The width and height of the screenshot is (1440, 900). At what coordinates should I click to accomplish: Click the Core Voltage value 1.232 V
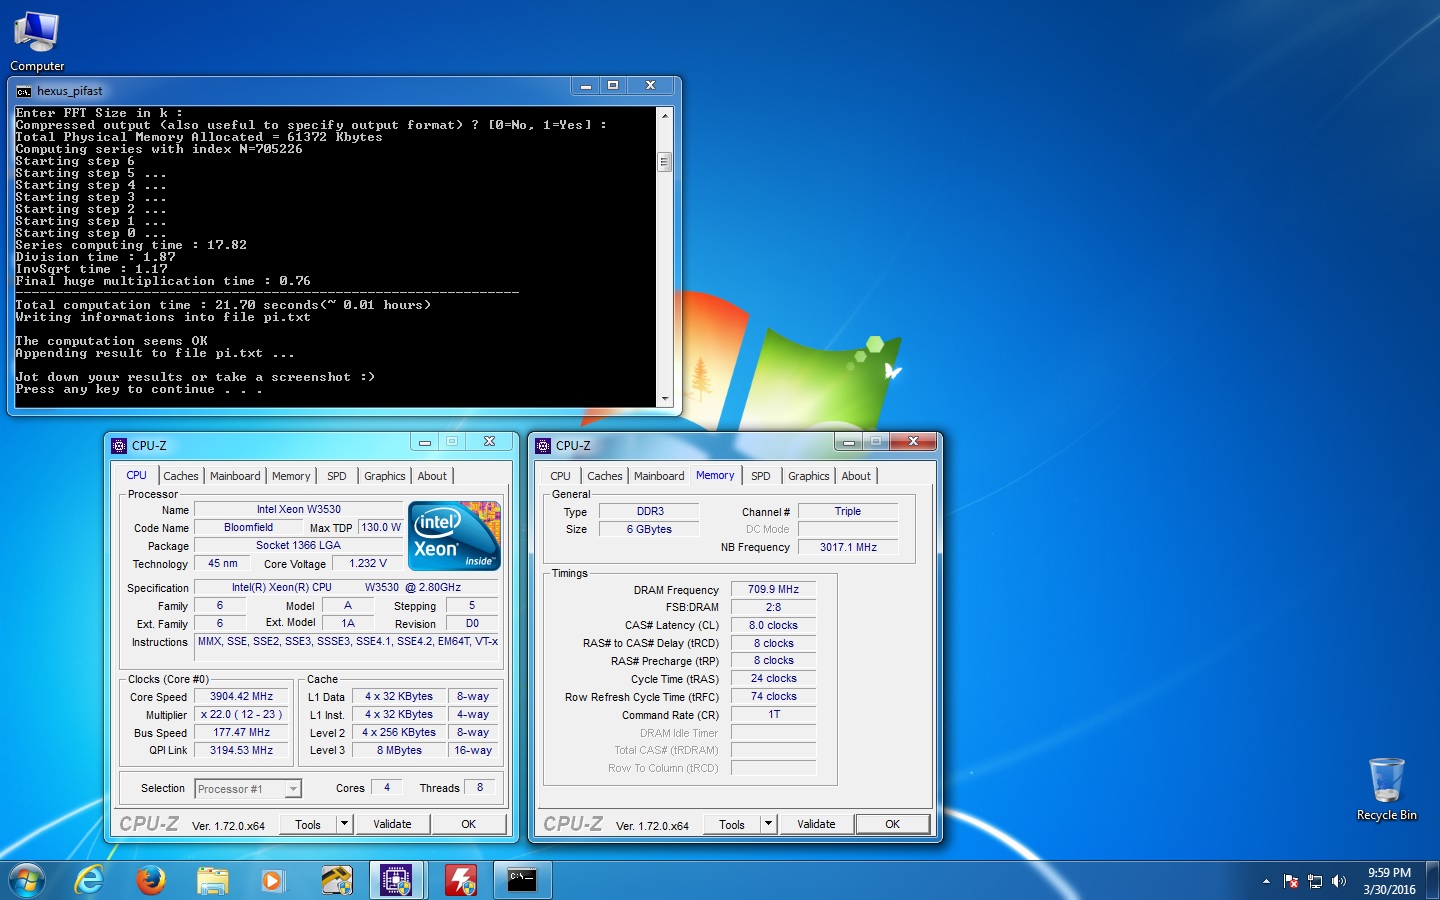click(367, 563)
